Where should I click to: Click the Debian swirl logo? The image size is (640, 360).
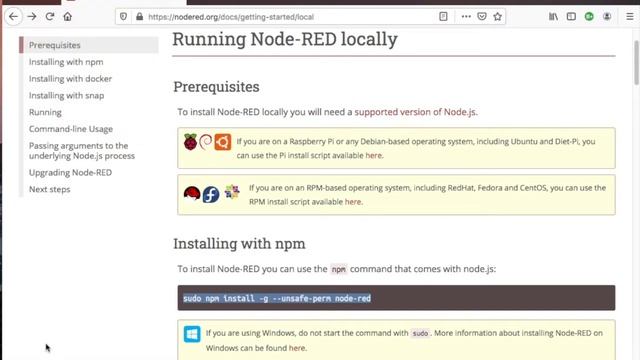point(206,142)
